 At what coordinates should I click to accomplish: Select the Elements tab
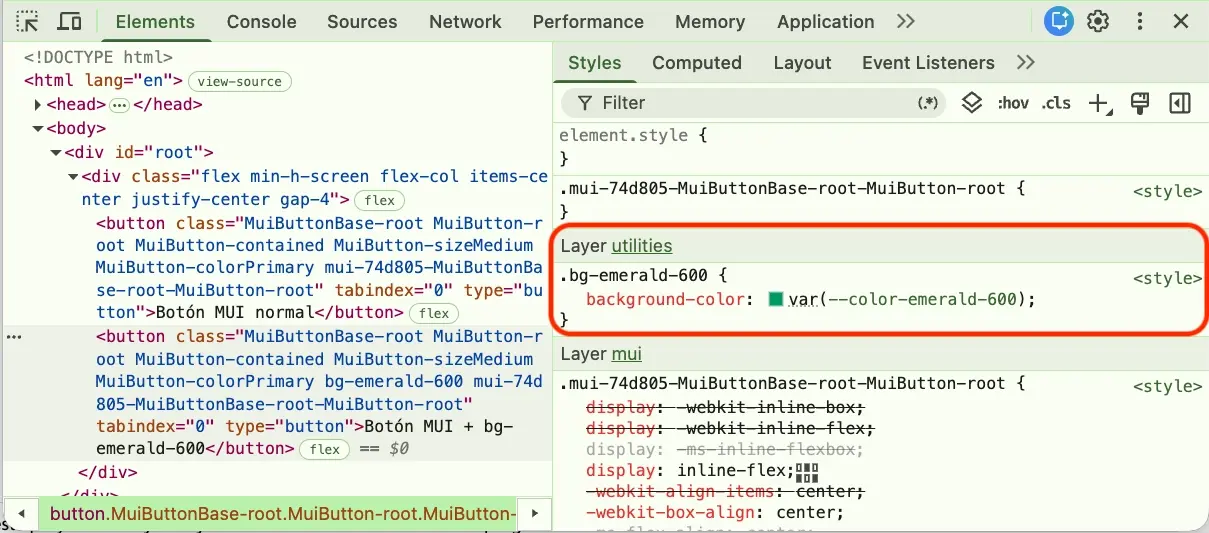[x=155, y=21]
